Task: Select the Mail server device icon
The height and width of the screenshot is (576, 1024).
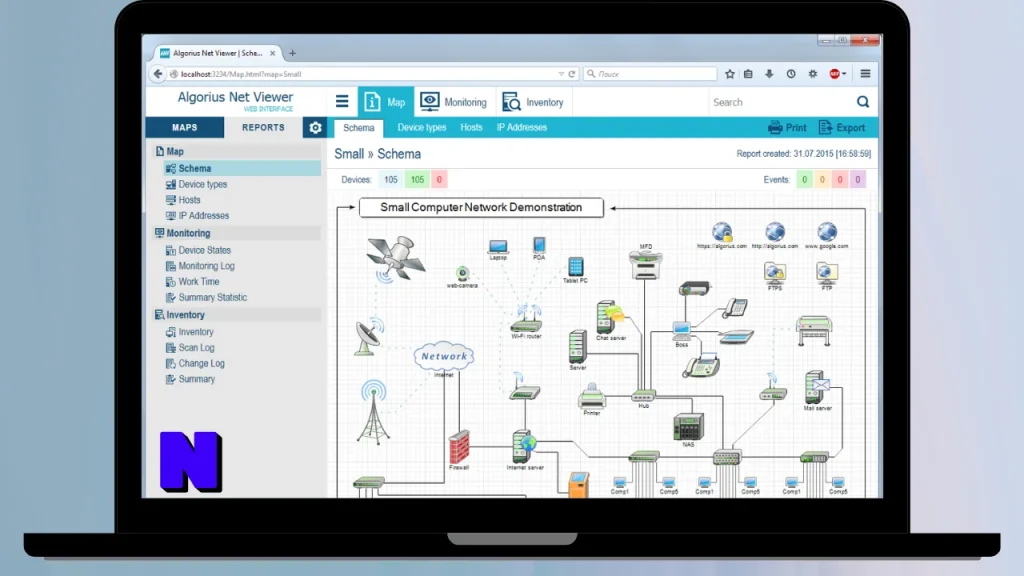Action: [x=817, y=387]
